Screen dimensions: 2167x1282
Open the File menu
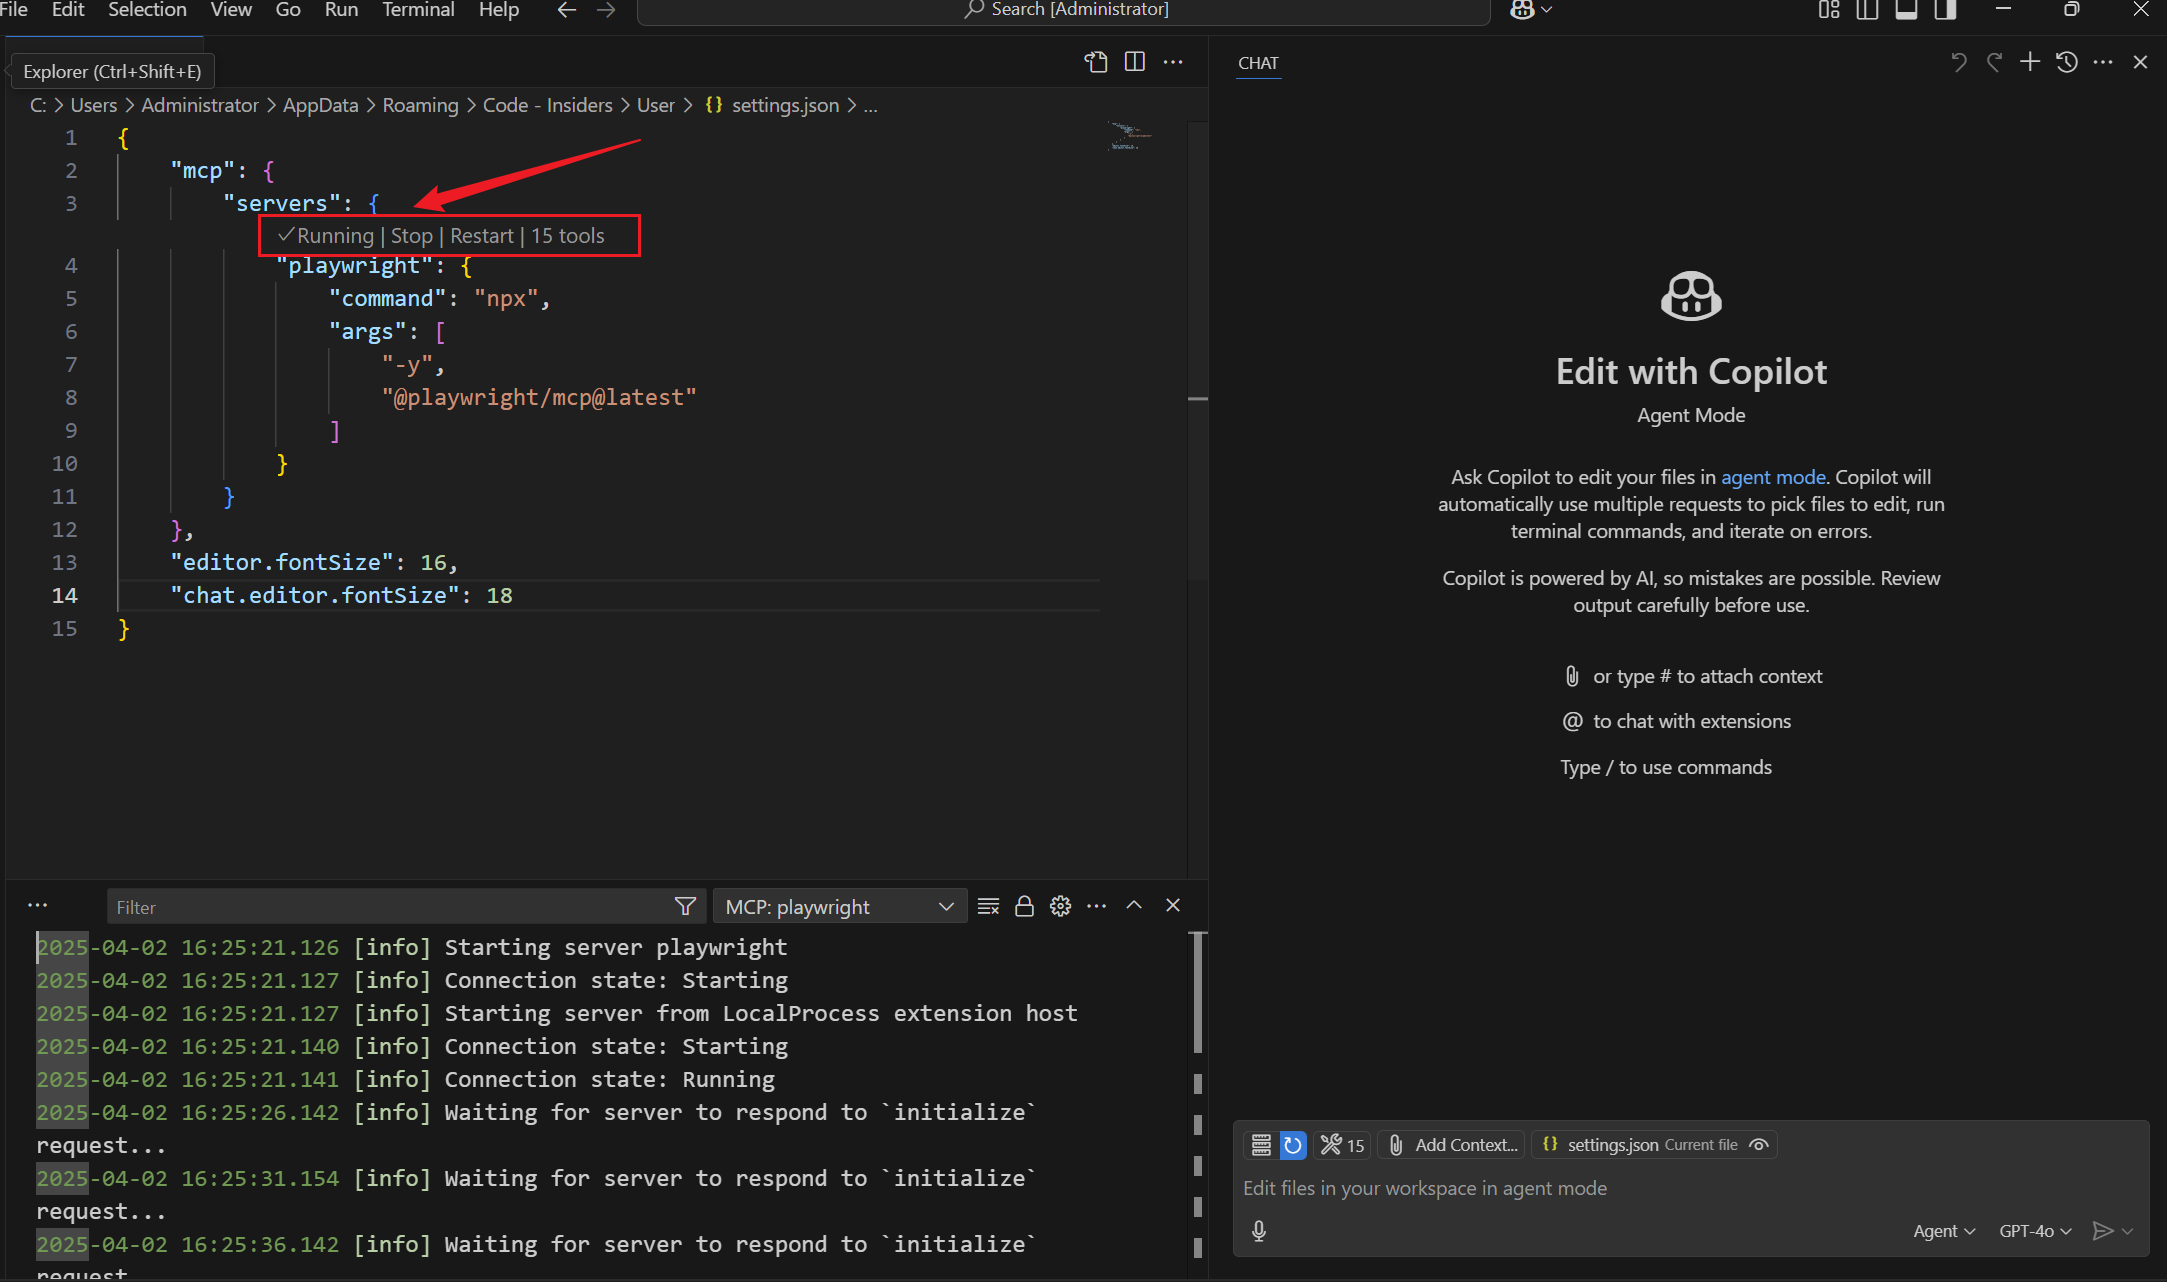click(x=14, y=10)
